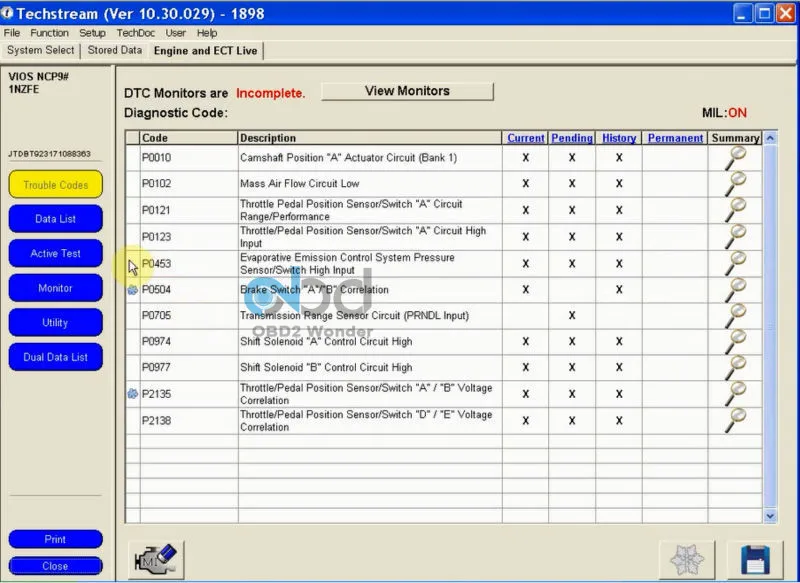The width and height of the screenshot is (800, 583).
Task: Select the P0453 code cell
Action: pyautogui.click(x=188, y=263)
